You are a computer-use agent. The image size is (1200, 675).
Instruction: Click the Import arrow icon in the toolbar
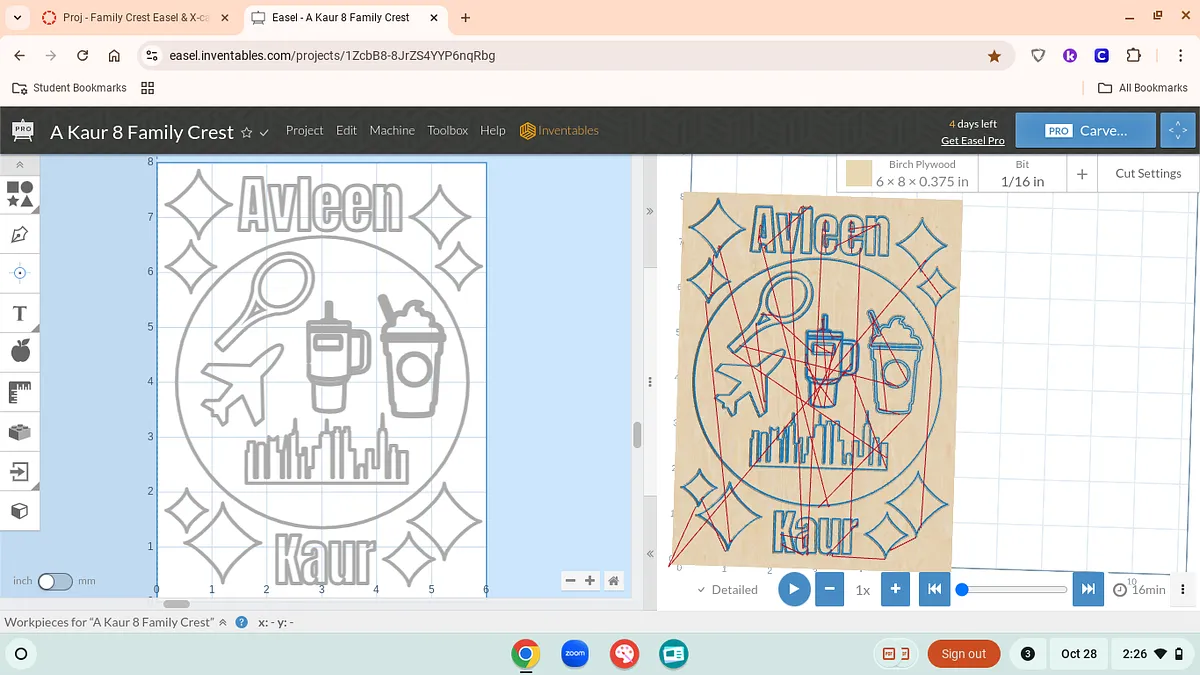[20, 471]
